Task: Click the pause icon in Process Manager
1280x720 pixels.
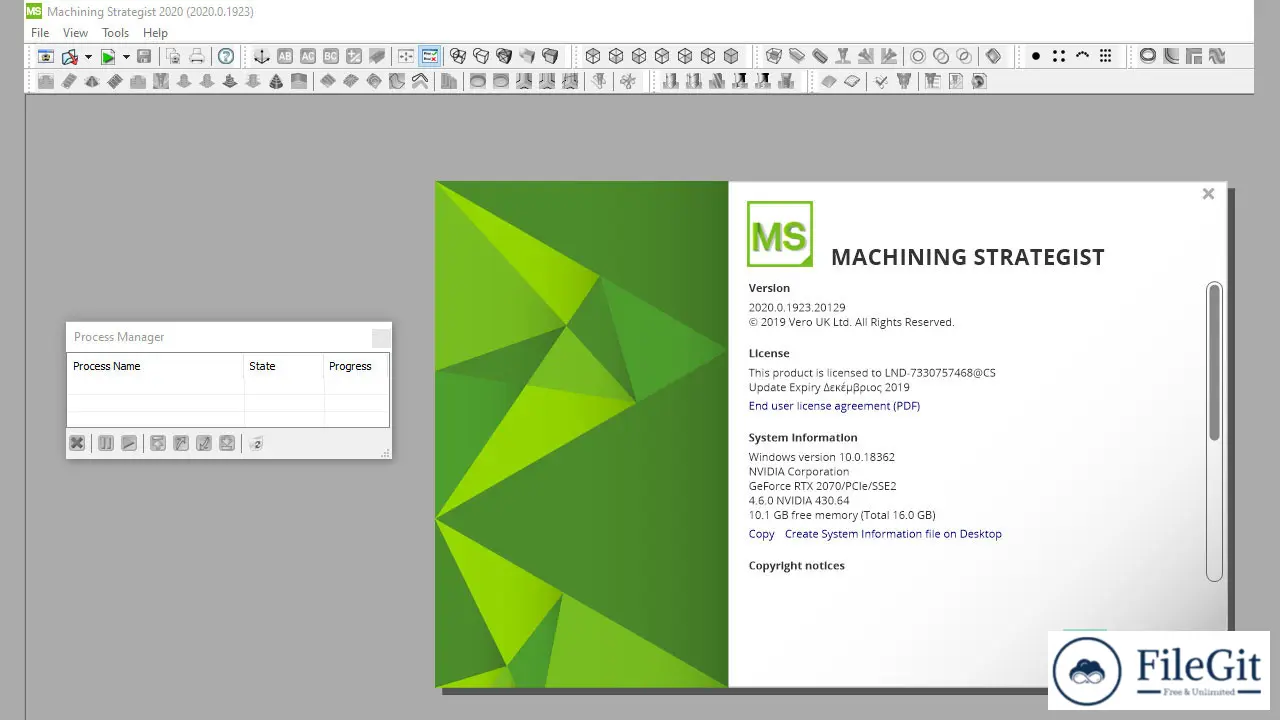Action: click(106, 443)
